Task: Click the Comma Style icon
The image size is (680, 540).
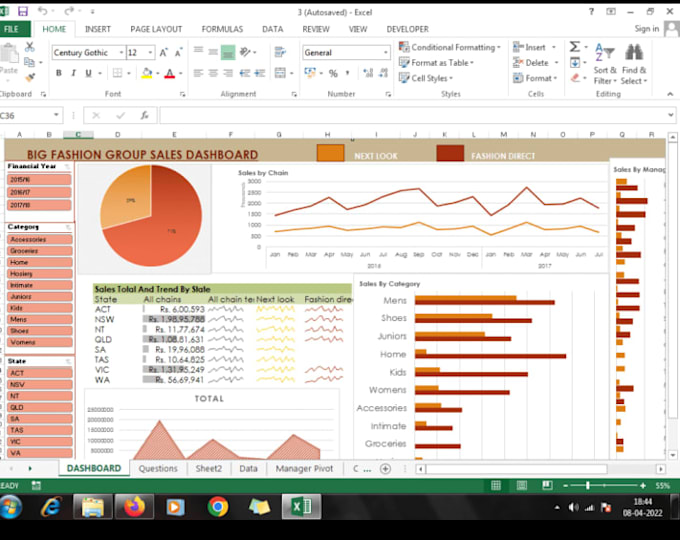Action: tap(347, 73)
